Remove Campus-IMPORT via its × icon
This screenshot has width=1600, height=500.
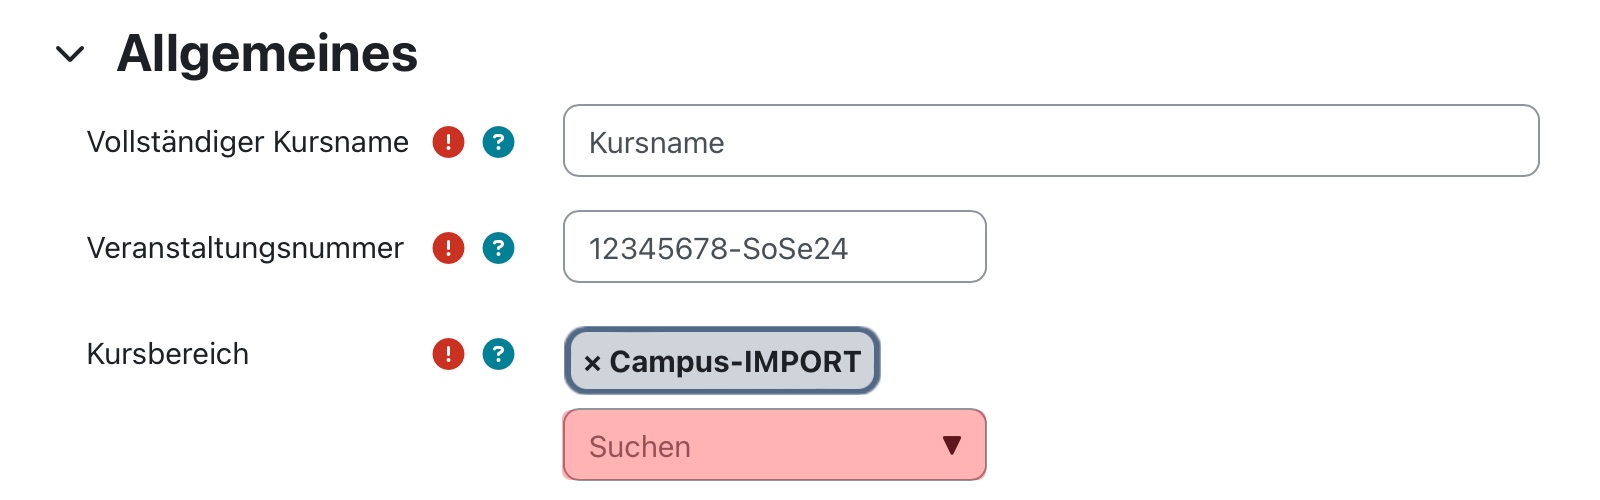point(592,363)
